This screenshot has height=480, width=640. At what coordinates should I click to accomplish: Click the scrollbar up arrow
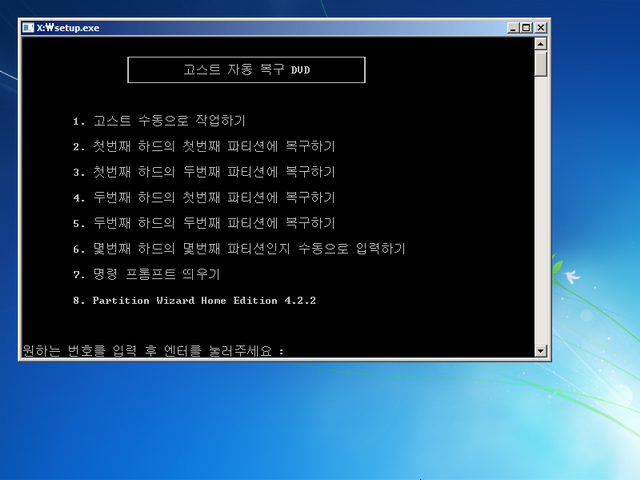click(541, 44)
